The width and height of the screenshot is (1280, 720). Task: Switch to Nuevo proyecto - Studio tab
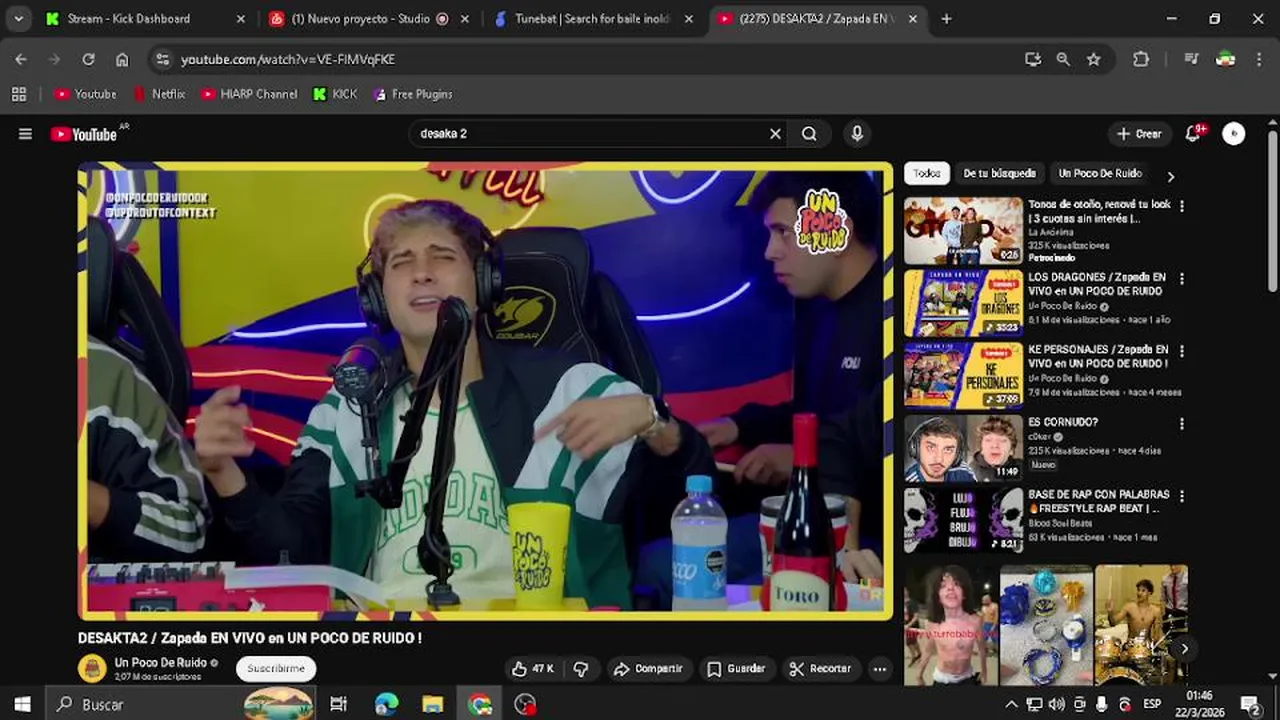tap(360, 19)
